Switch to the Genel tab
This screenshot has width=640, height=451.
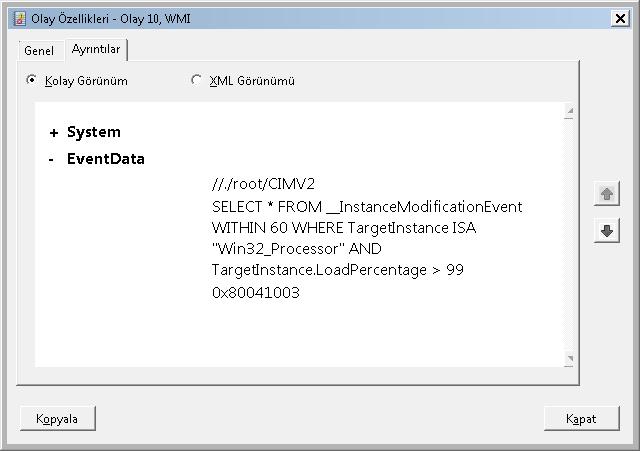click(39, 51)
